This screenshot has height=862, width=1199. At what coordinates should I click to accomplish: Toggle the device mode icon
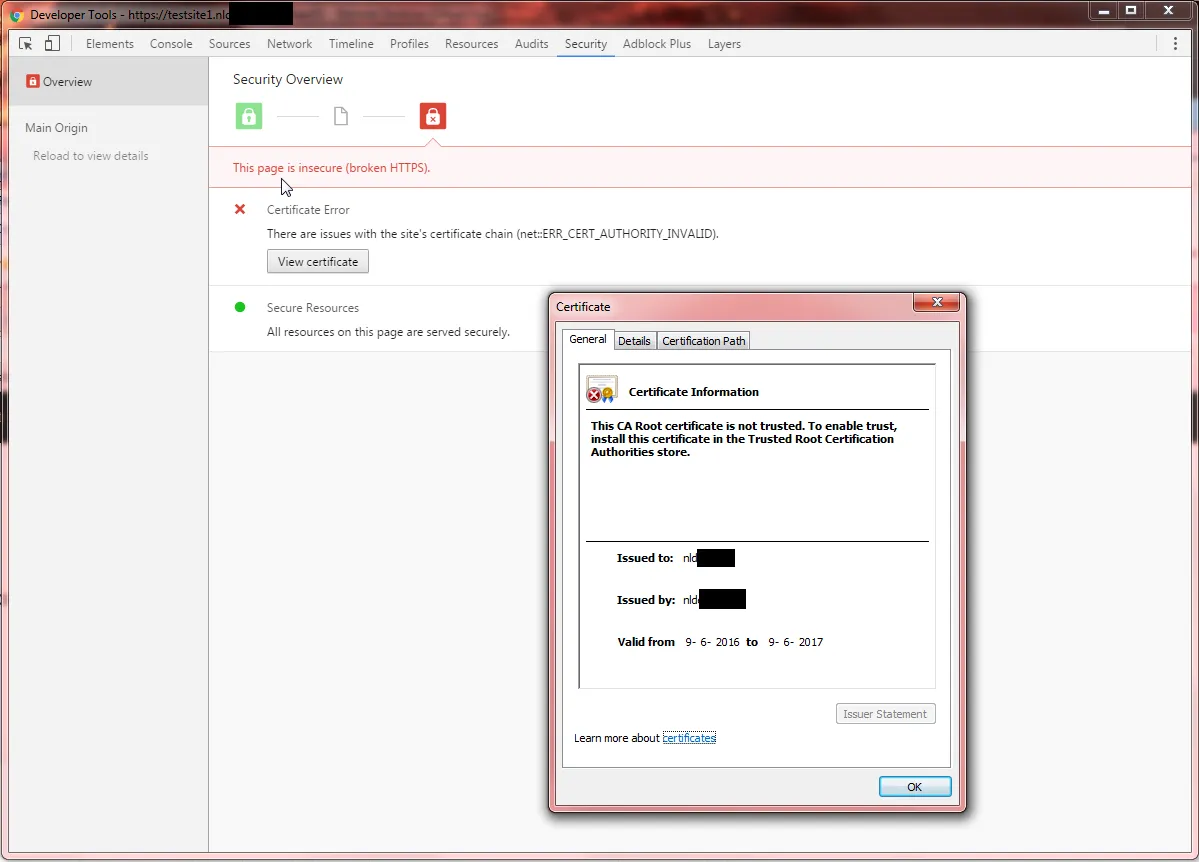point(52,44)
